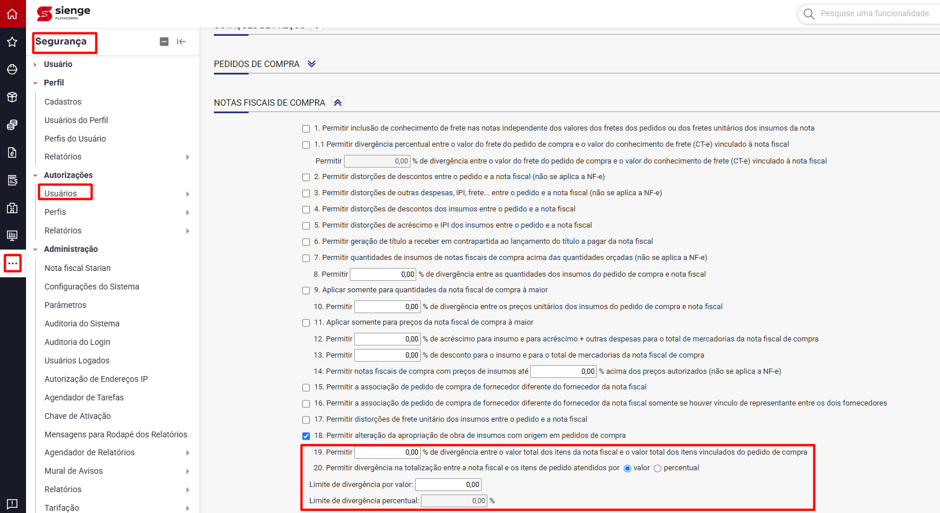The image size is (940, 513).
Task: Collapse all menu groups with minus icon
Action: coord(164,41)
